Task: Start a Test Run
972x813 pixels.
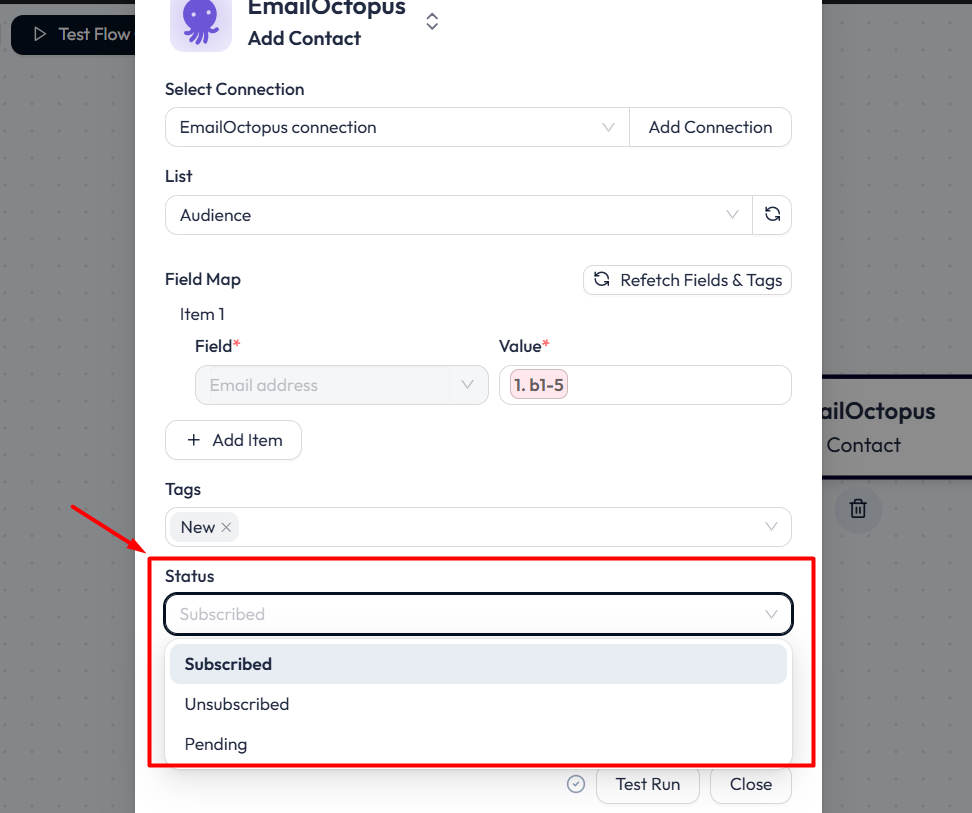Action: [647, 784]
